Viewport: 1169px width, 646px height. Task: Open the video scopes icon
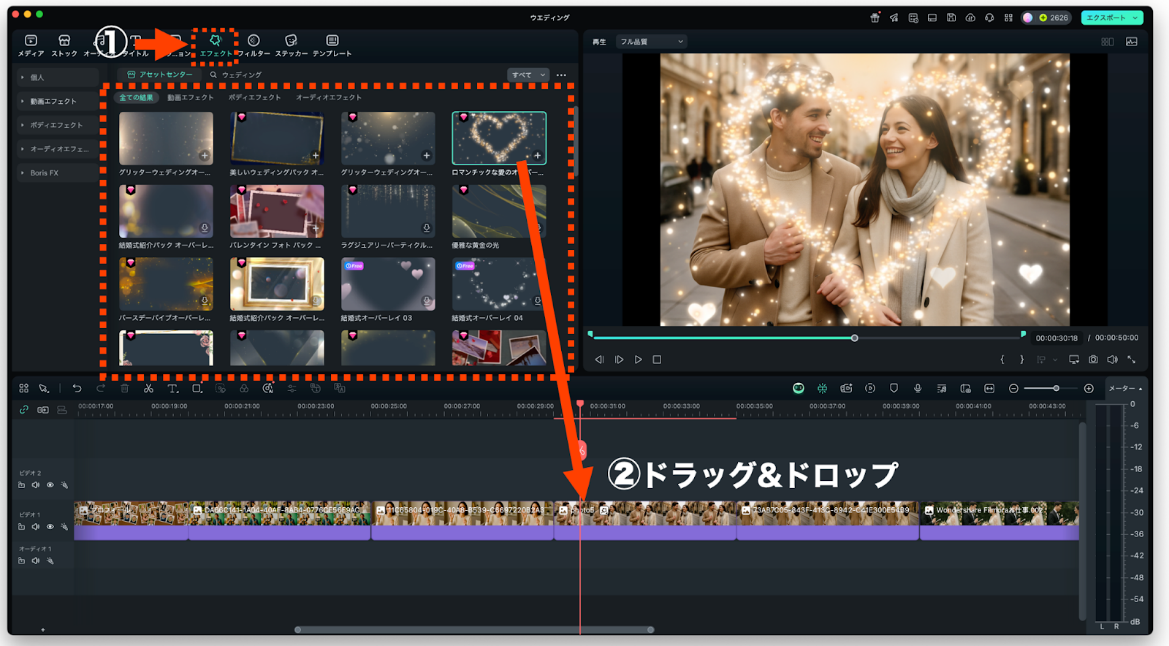[1132, 42]
